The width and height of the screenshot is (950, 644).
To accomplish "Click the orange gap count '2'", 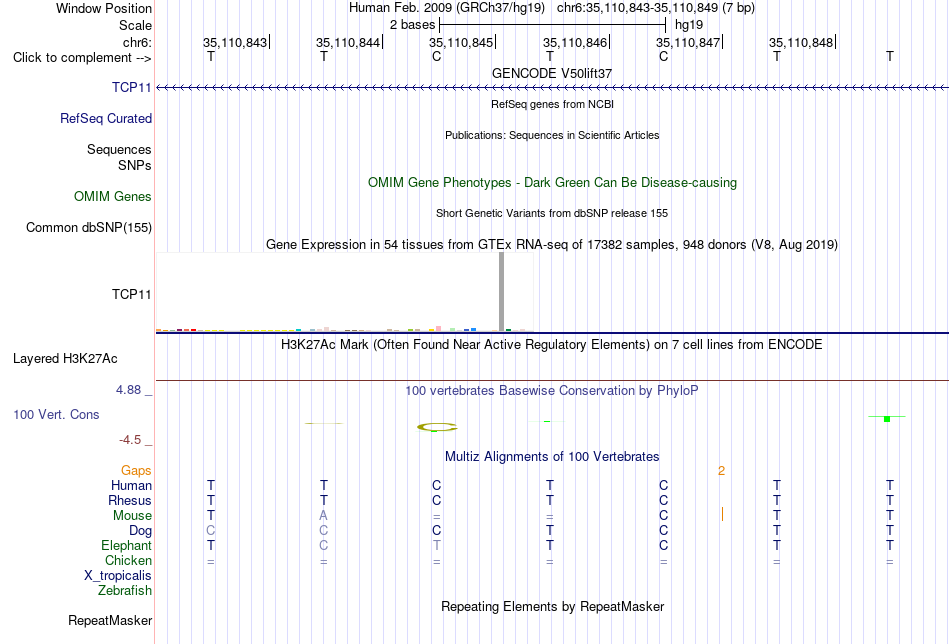I will (x=722, y=471).
